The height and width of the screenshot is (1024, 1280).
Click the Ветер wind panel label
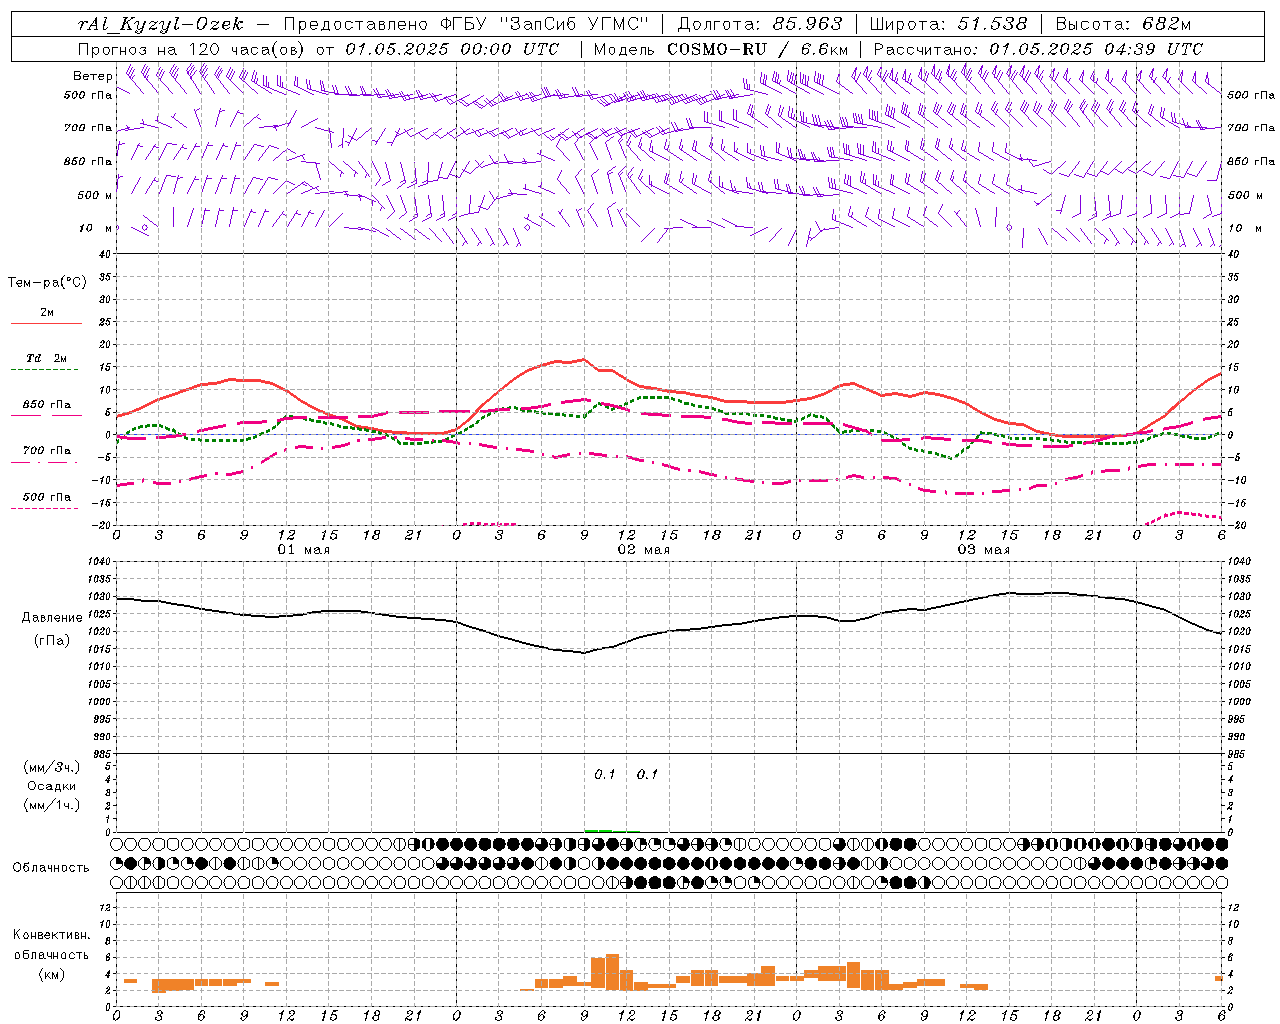point(92,76)
